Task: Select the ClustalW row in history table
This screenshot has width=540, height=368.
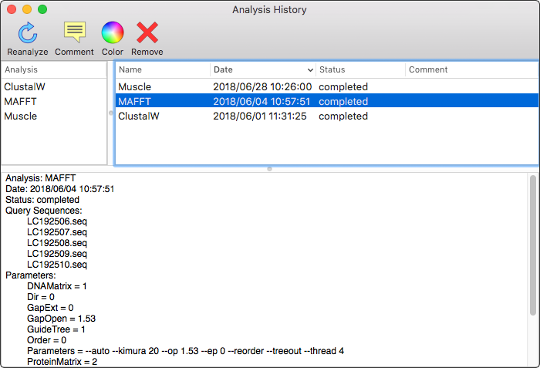Action: [x=327, y=116]
